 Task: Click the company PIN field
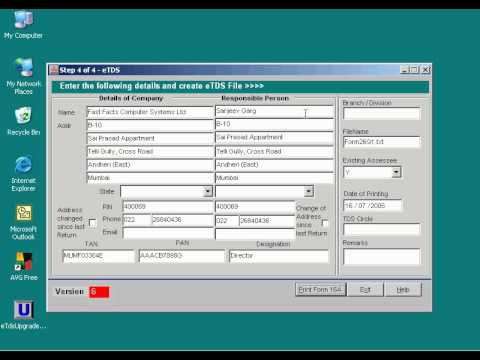[168, 207]
